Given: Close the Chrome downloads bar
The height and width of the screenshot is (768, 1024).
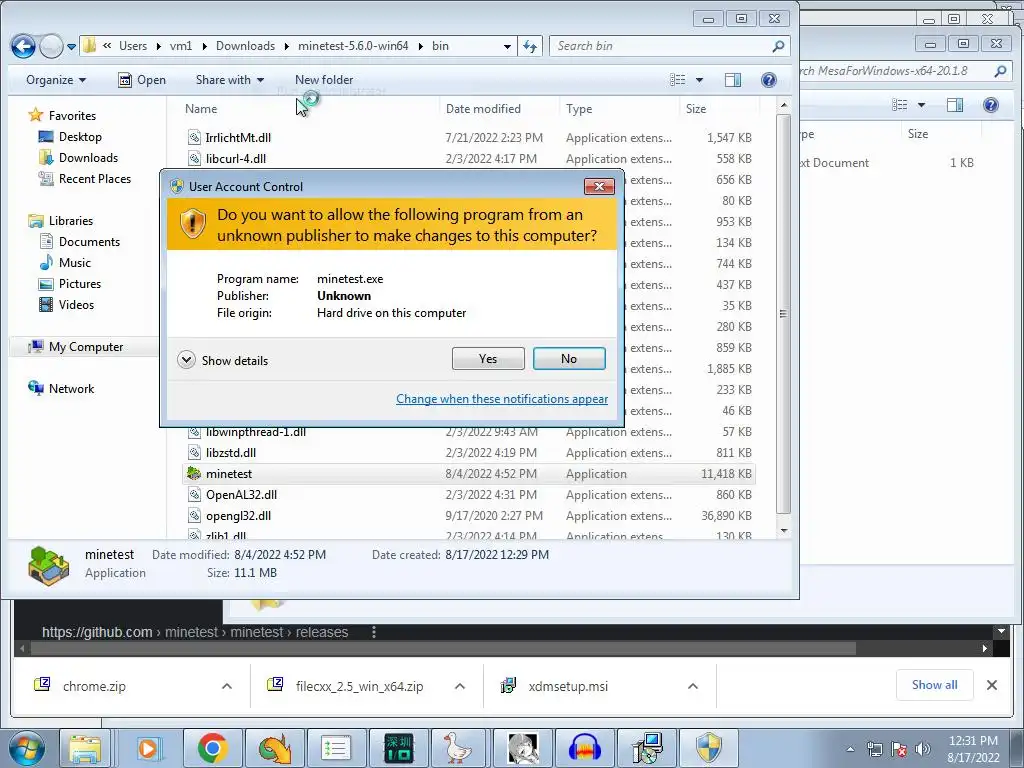Looking at the screenshot, I should point(991,685).
